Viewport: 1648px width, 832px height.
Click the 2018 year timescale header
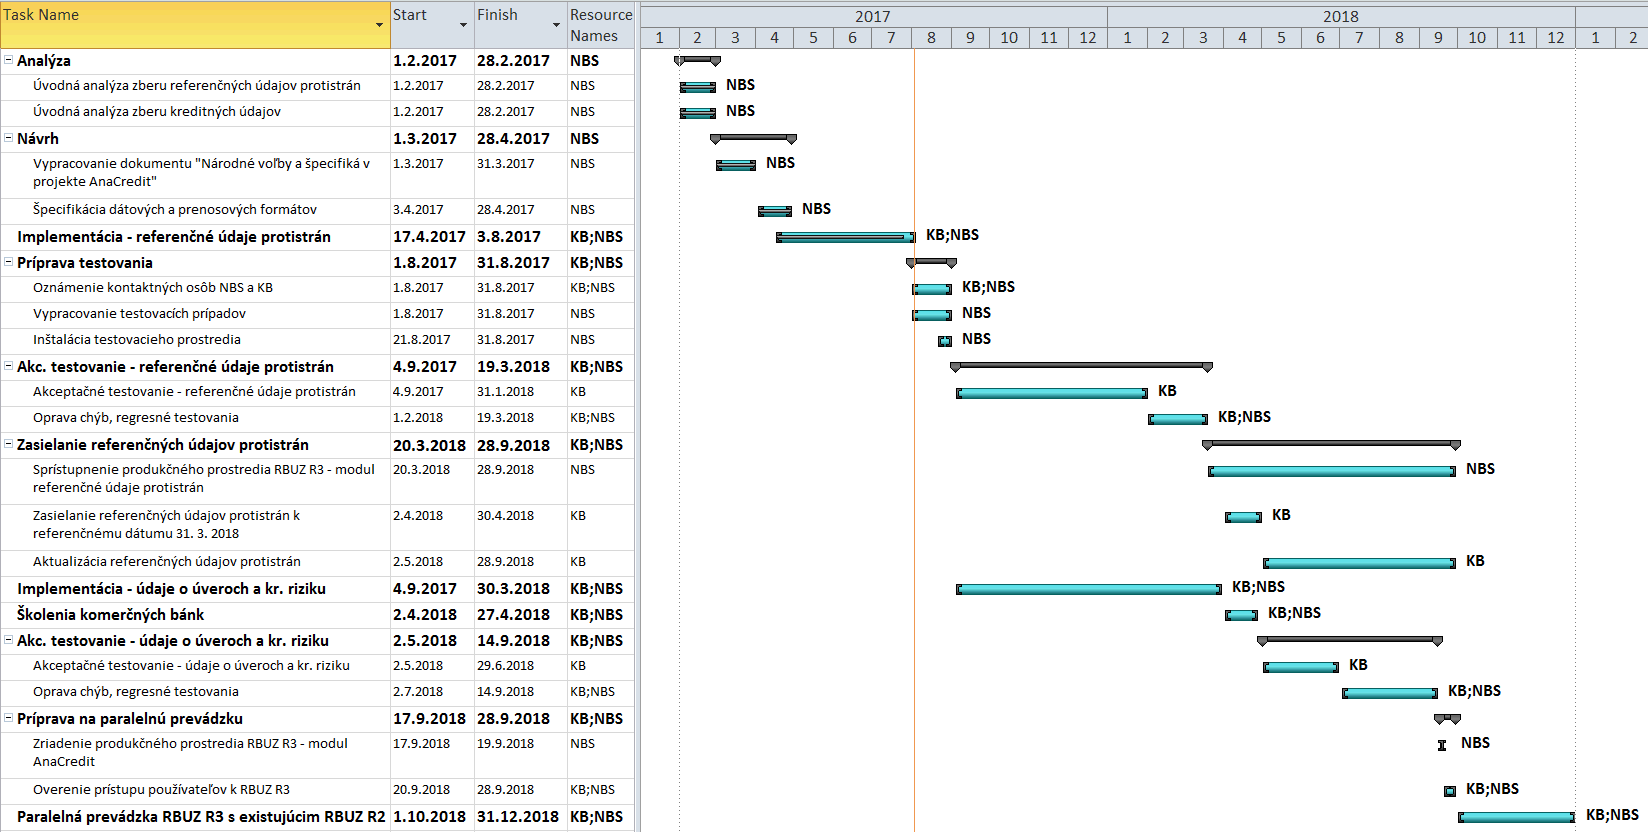click(1340, 16)
